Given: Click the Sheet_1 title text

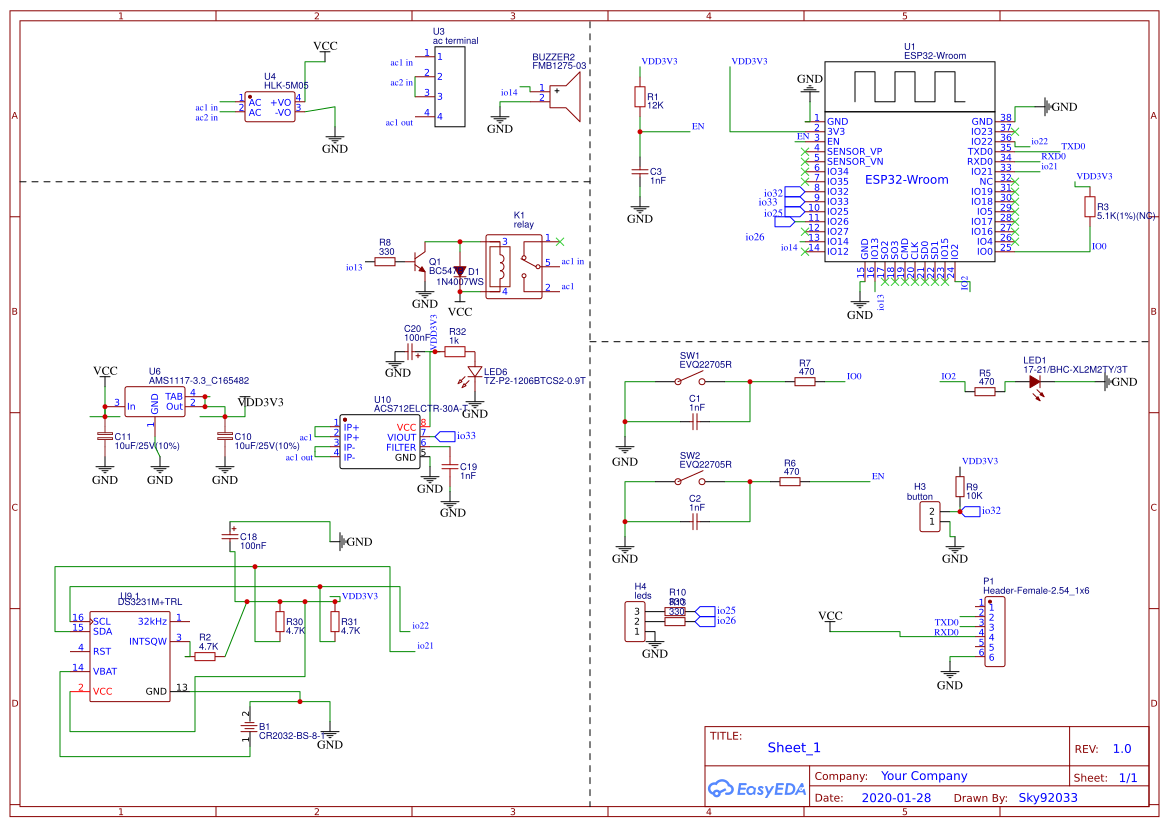Looking at the screenshot, I should (793, 747).
